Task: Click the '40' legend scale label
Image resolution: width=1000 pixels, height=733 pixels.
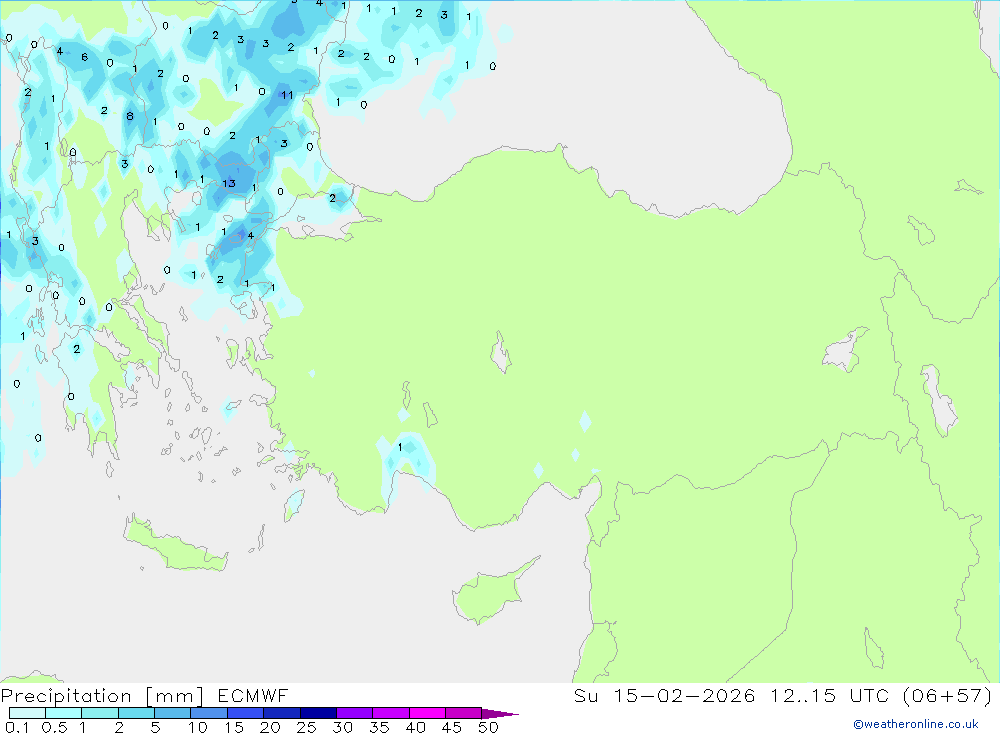Action: click(x=416, y=727)
